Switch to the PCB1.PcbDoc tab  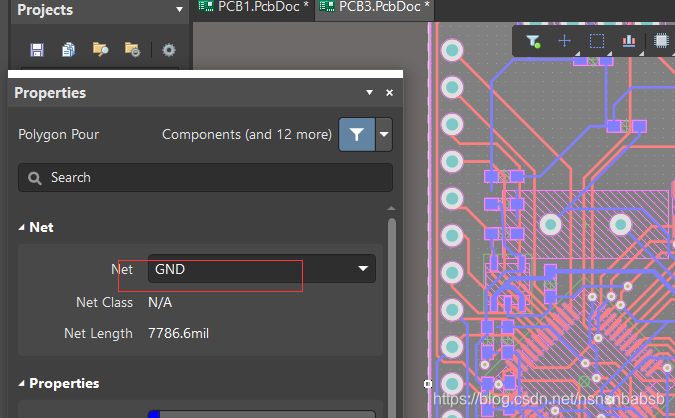(x=254, y=7)
